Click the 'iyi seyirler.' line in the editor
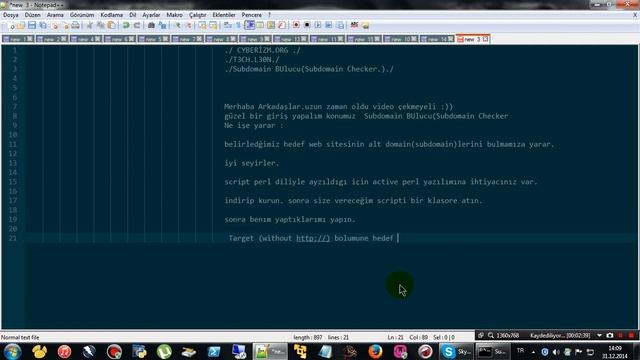Screen dimensions: 640x360 click(251, 163)
